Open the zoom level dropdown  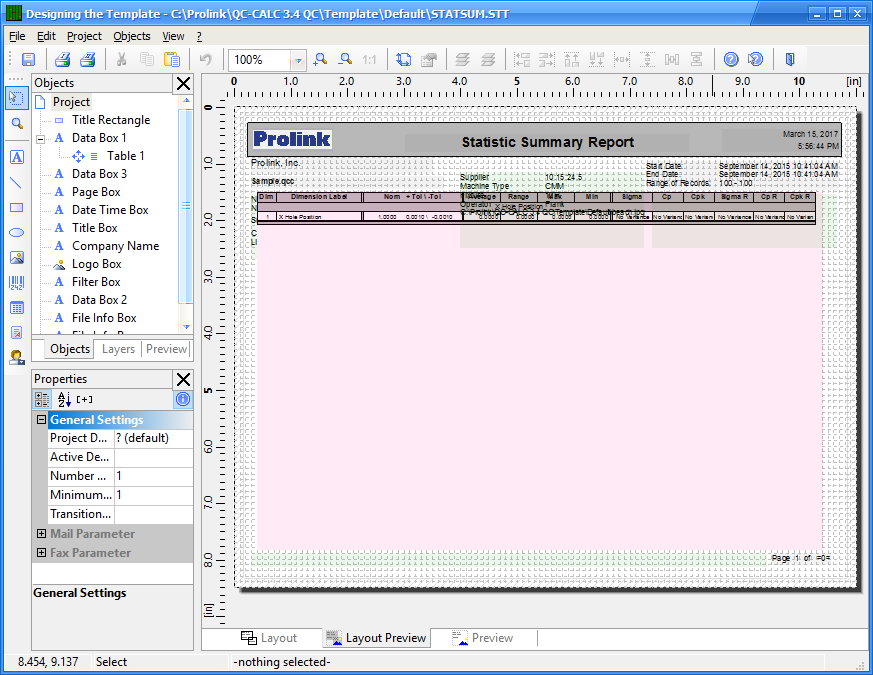tap(298, 60)
